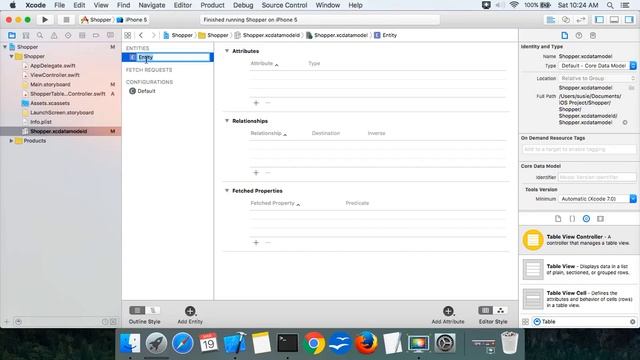Click the object library filter field containing Table
Viewport: 640px width, 360px height.
point(584,322)
